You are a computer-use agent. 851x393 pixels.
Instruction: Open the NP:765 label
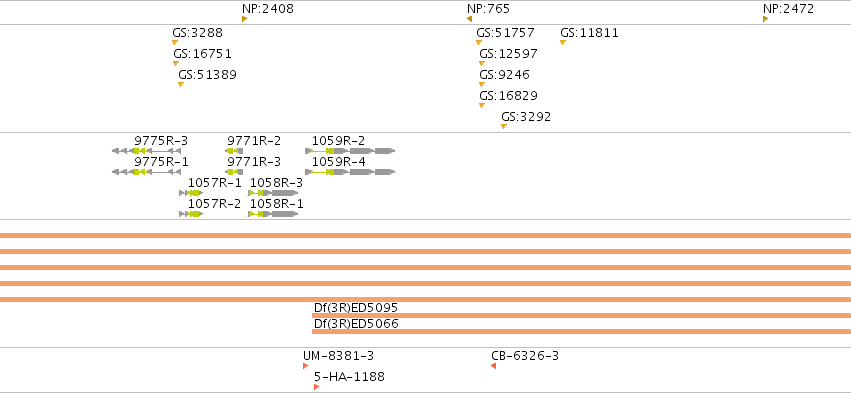pyautogui.click(x=488, y=9)
